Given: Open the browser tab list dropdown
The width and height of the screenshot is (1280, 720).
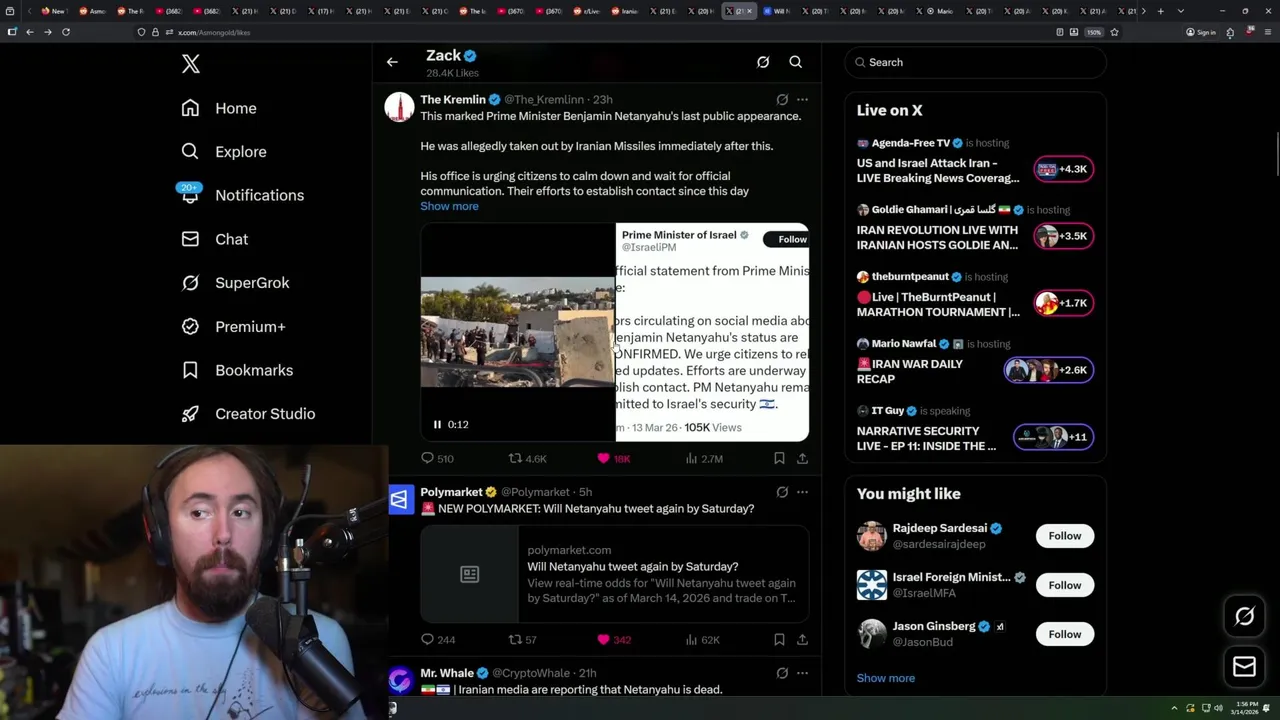Looking at the screenshot, I should pos(1181,11).
